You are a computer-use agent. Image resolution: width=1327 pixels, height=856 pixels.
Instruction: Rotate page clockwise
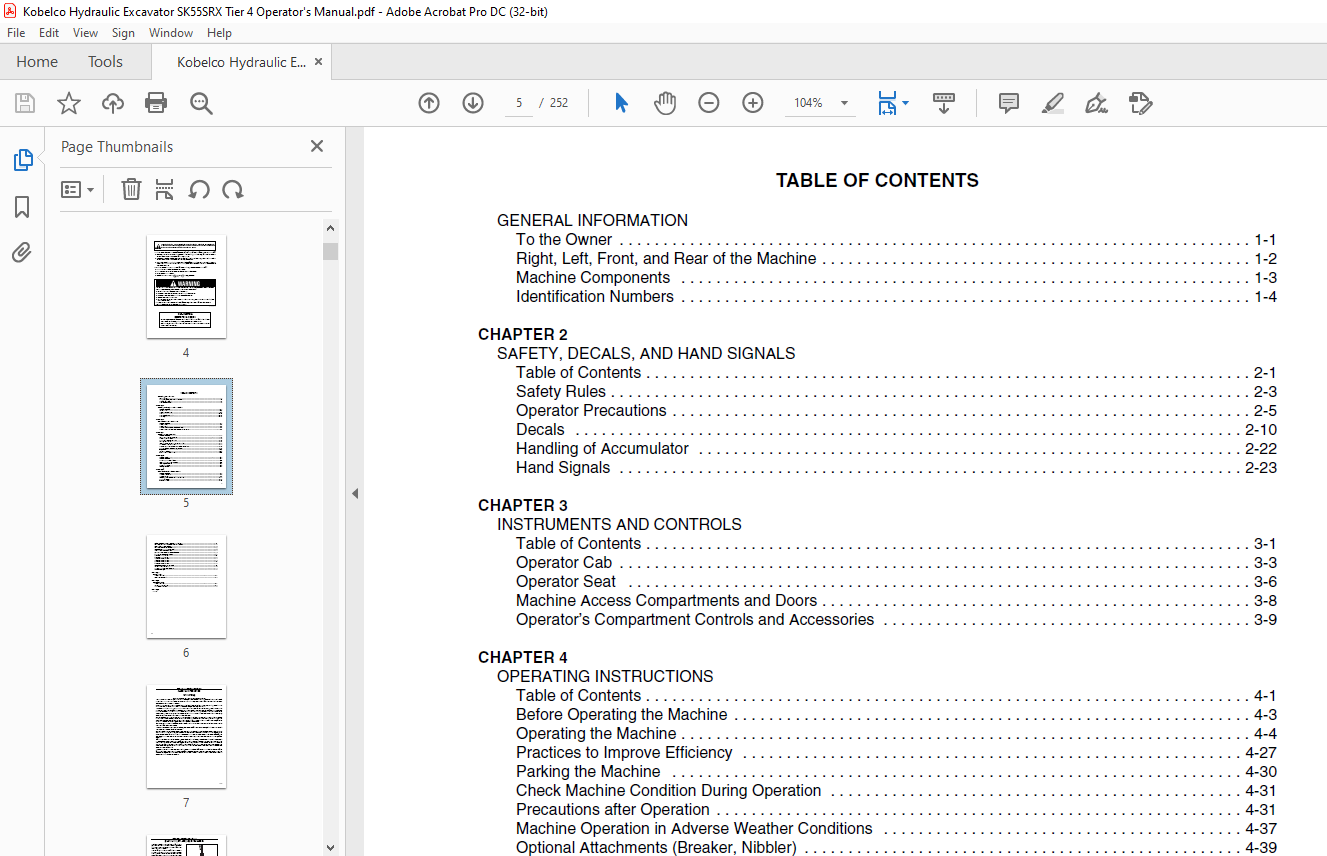(x=233, y=189)
